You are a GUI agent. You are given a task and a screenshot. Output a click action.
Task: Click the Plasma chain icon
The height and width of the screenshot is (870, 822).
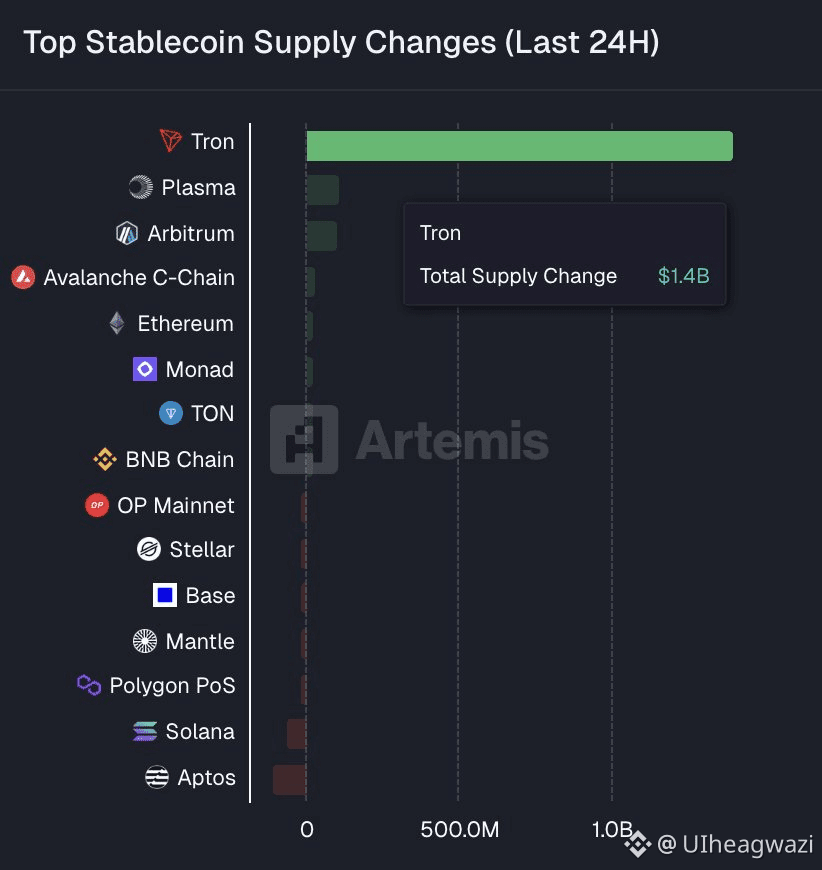141,187
